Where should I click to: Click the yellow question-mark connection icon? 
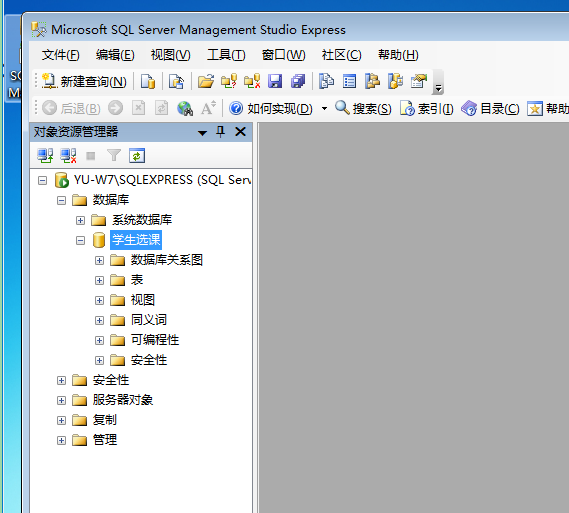(x=229, y=81)
